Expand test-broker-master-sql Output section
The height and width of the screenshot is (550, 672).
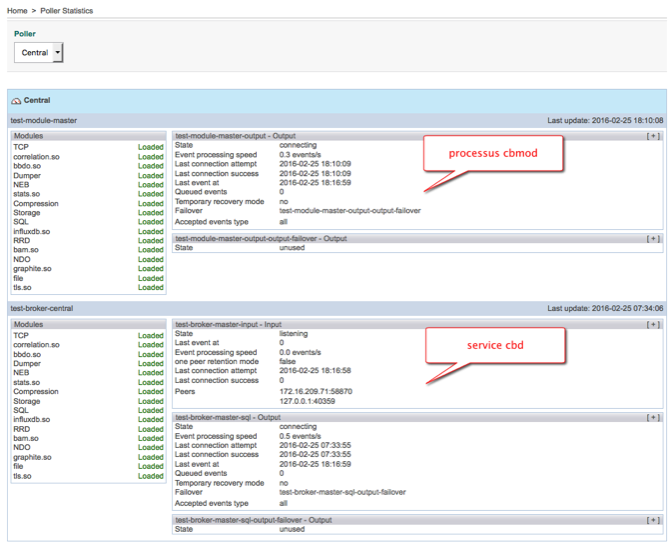tap(653, 417)
